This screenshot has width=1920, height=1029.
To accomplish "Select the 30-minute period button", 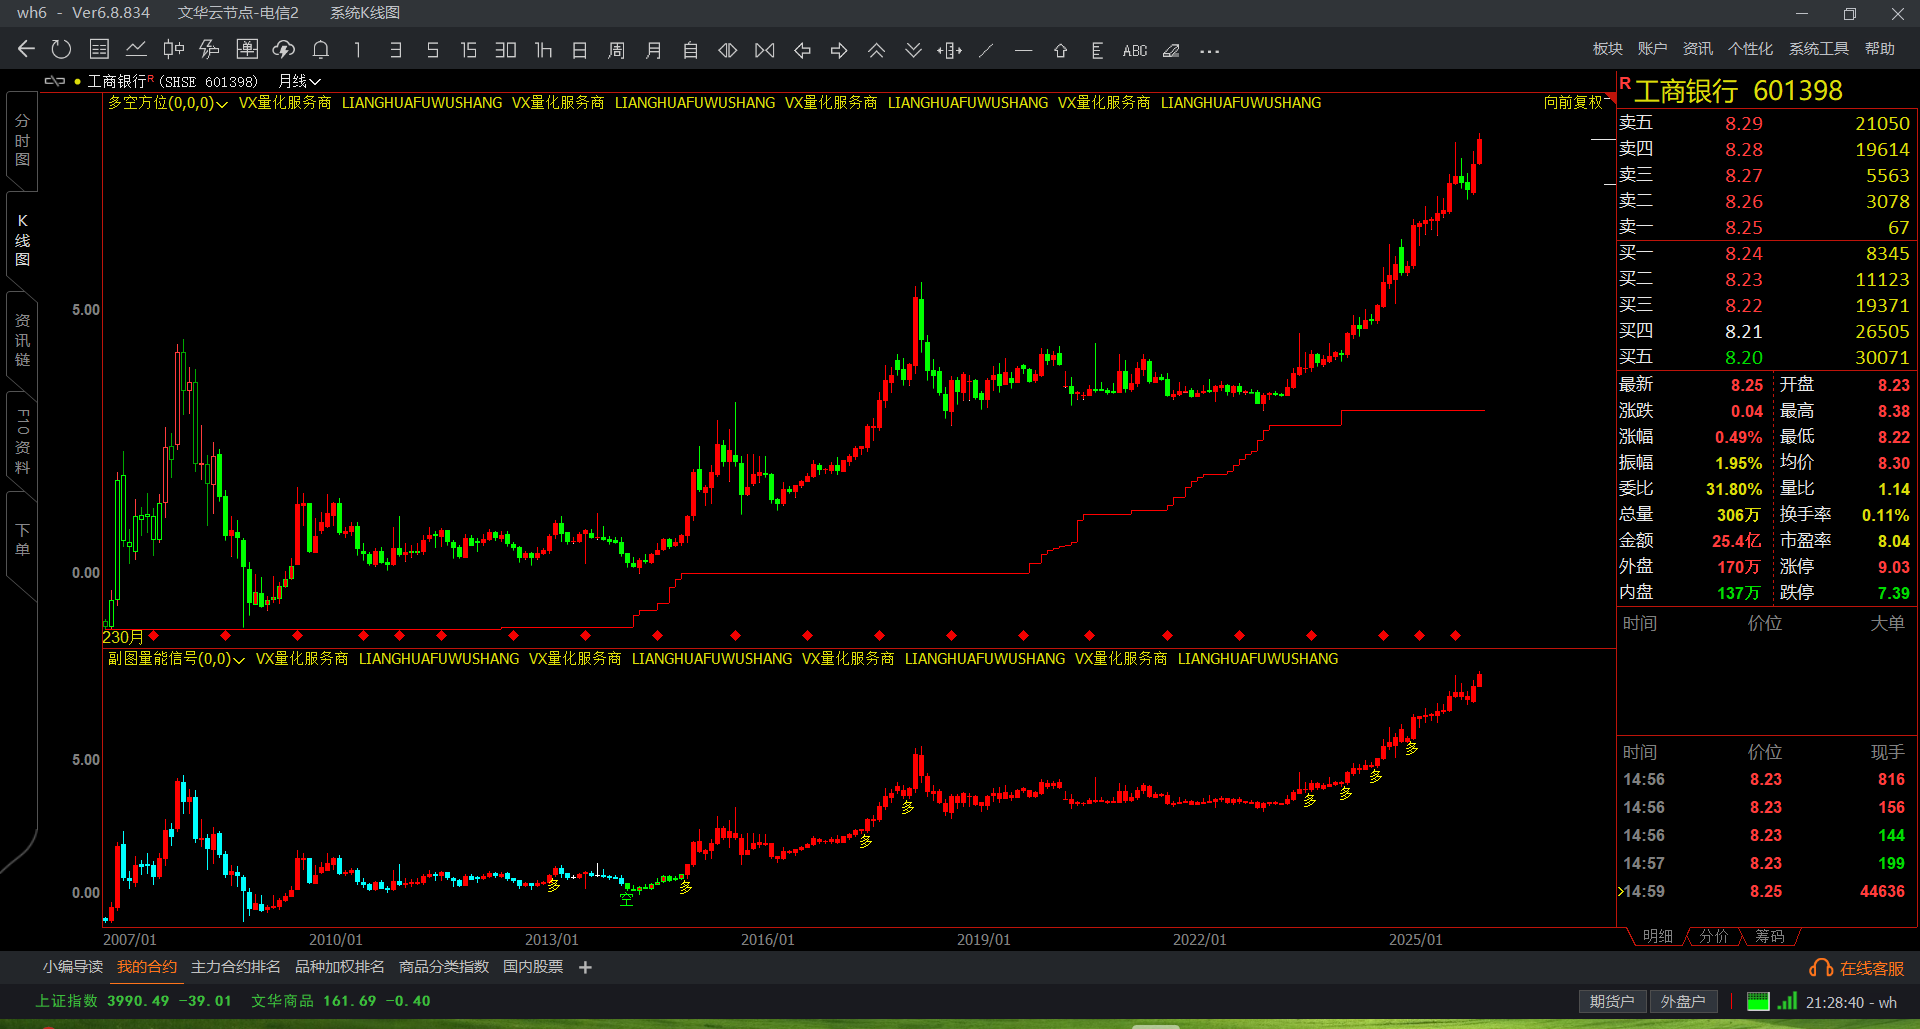I will pos(506,50).
